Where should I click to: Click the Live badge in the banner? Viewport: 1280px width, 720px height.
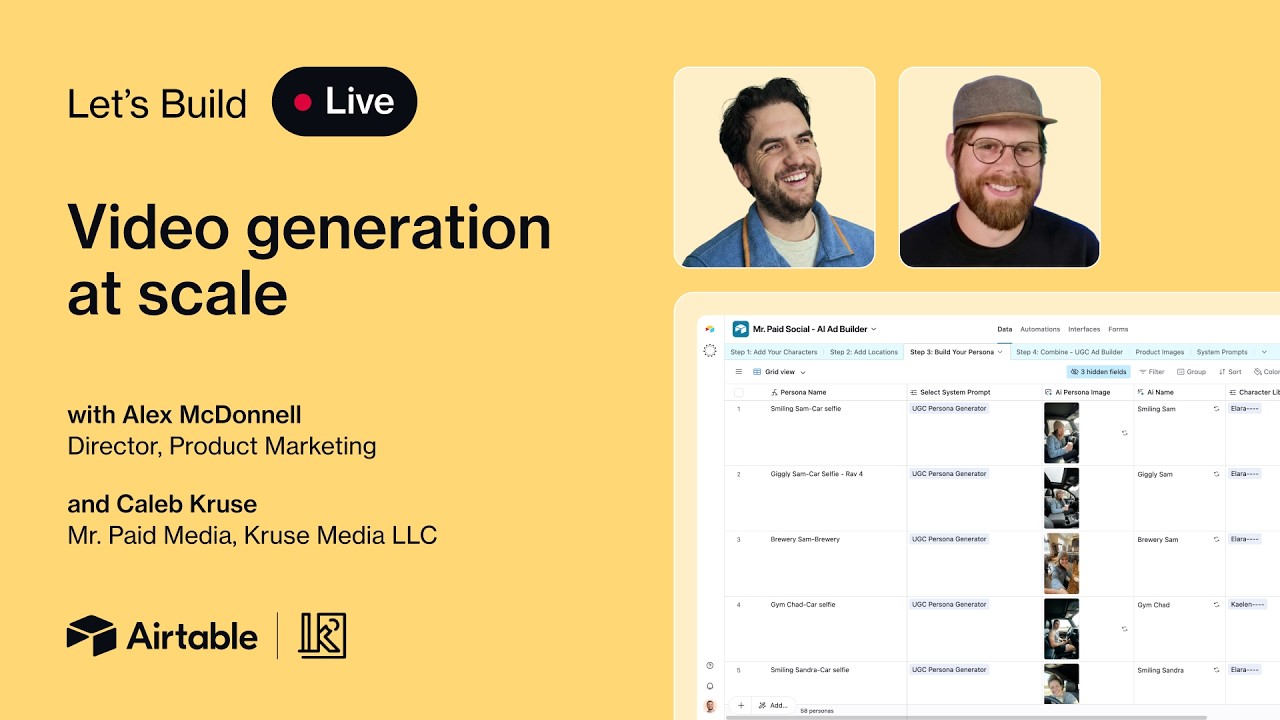(345, 102)
